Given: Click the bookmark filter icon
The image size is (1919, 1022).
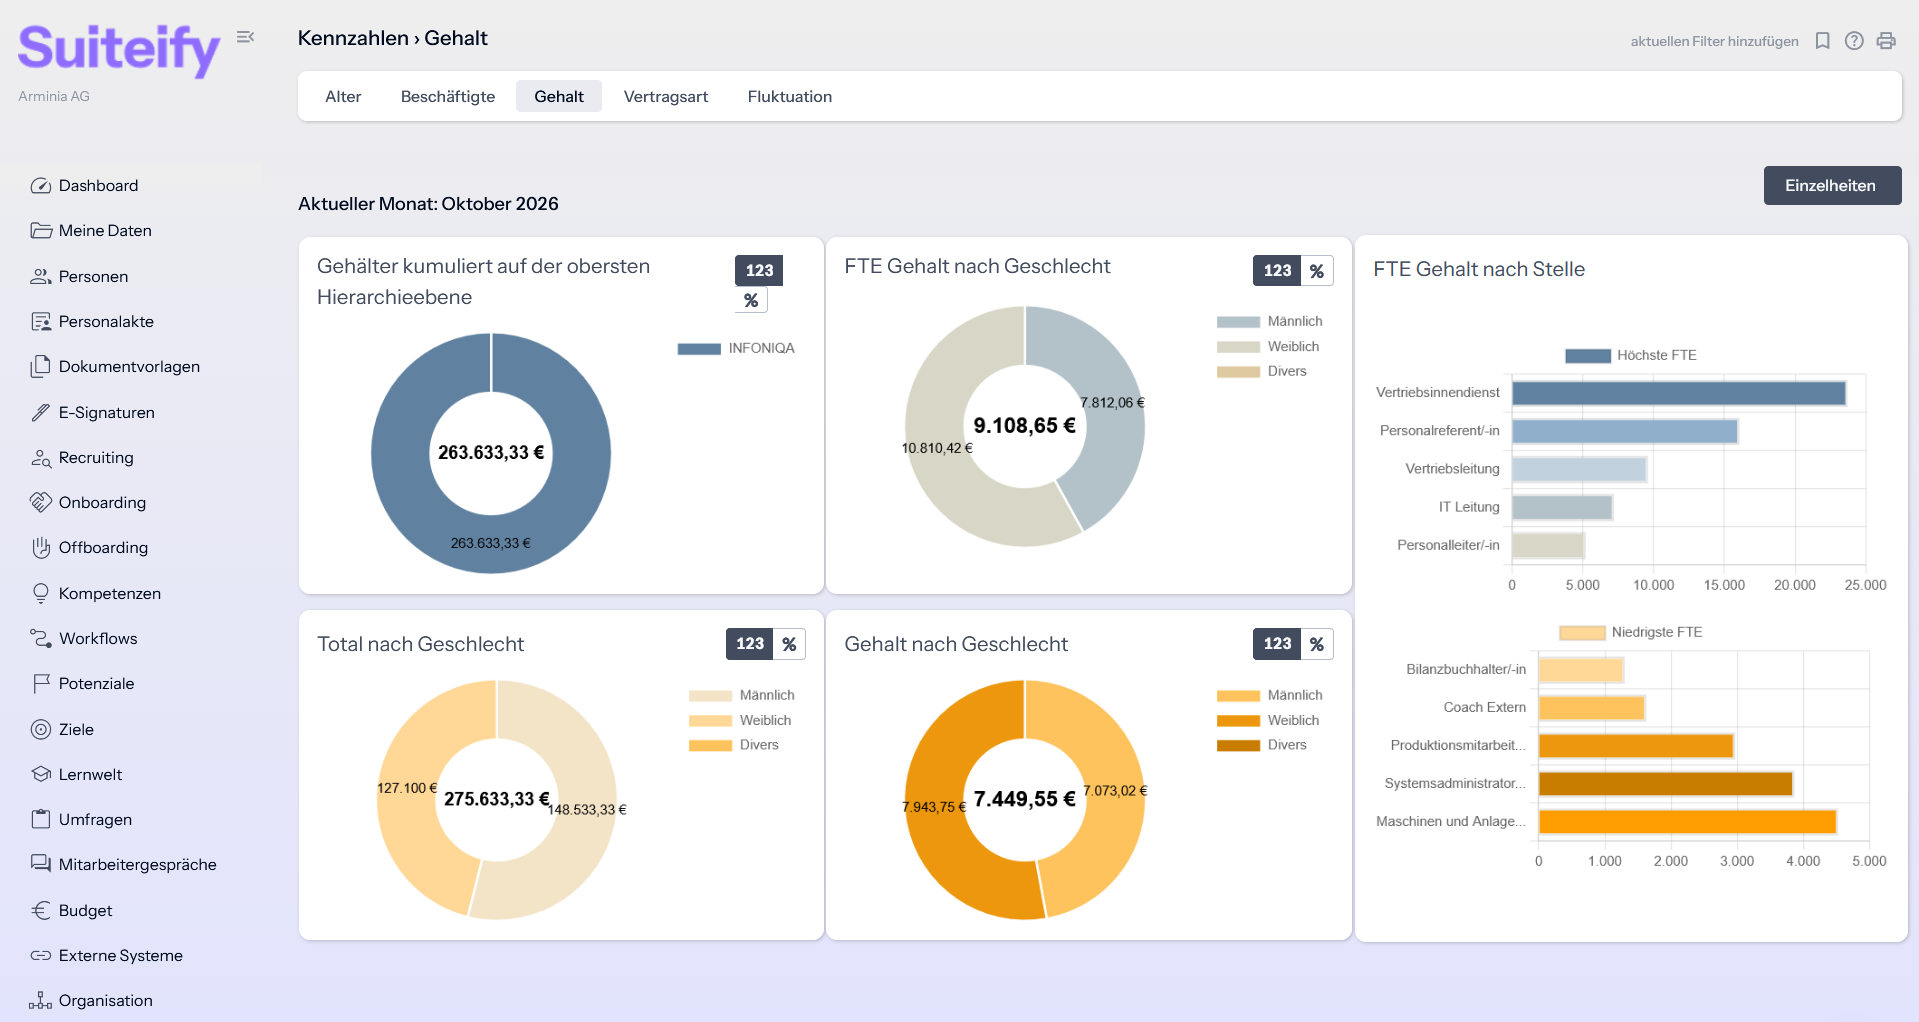Looking at the screenshot, I should point(1822,41).
